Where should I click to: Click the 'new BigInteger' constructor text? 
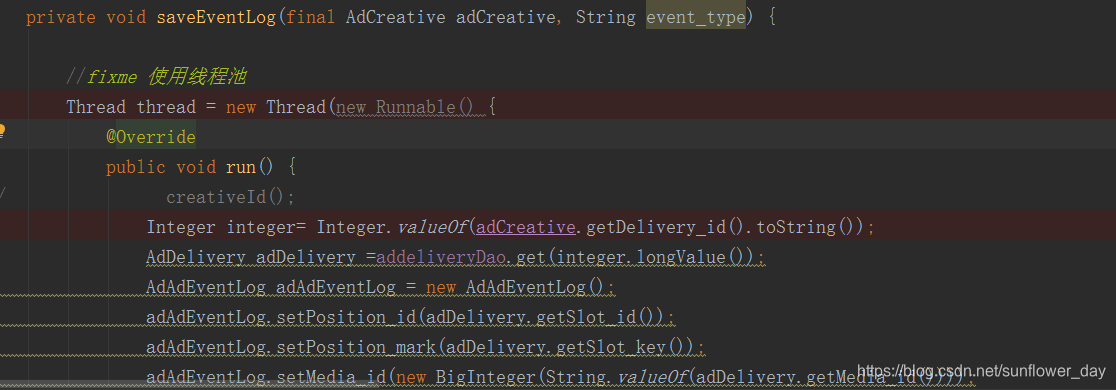[x=465, y=377]
